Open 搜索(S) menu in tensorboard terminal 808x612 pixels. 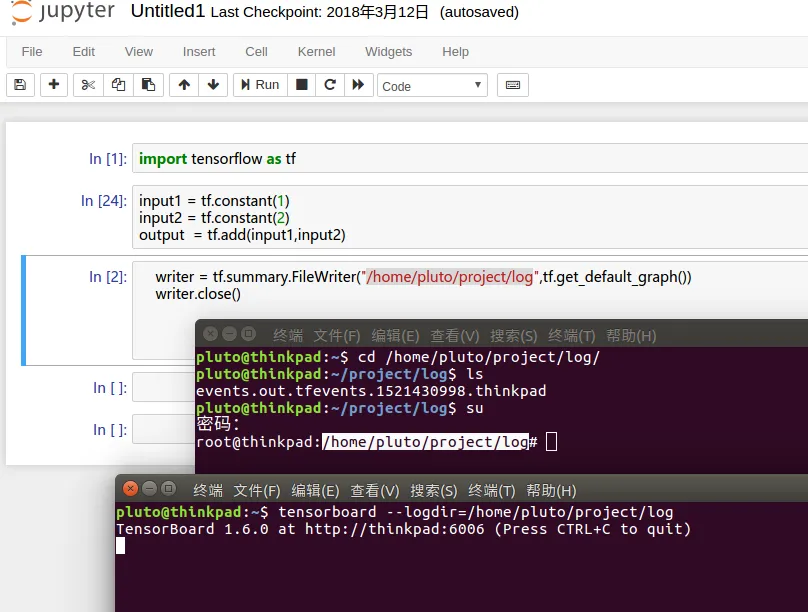click(x=433, y=490)
